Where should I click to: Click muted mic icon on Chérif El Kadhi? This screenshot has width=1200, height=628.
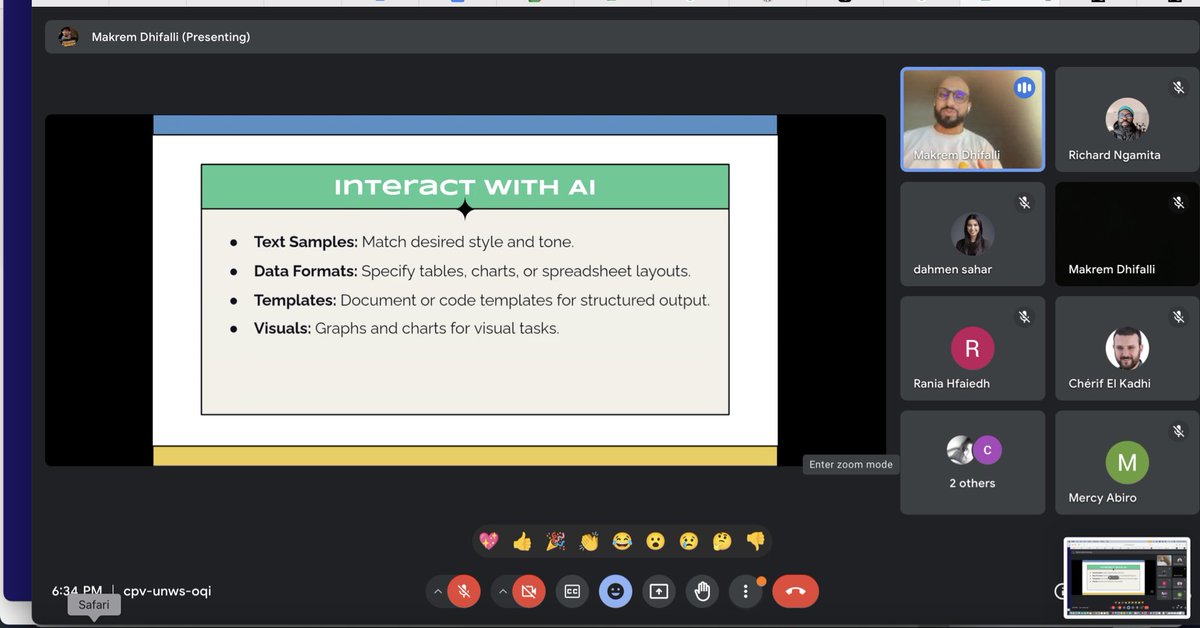tap(1178, 316)
